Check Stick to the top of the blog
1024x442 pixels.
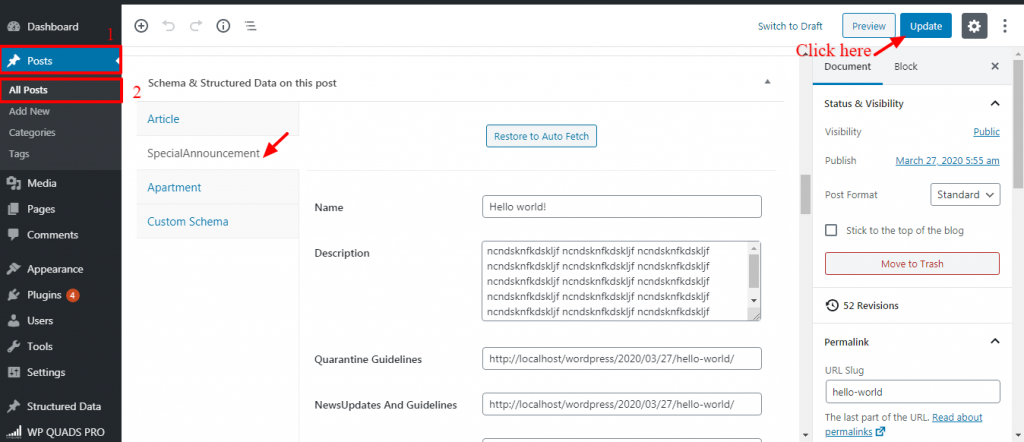(831, 230)
